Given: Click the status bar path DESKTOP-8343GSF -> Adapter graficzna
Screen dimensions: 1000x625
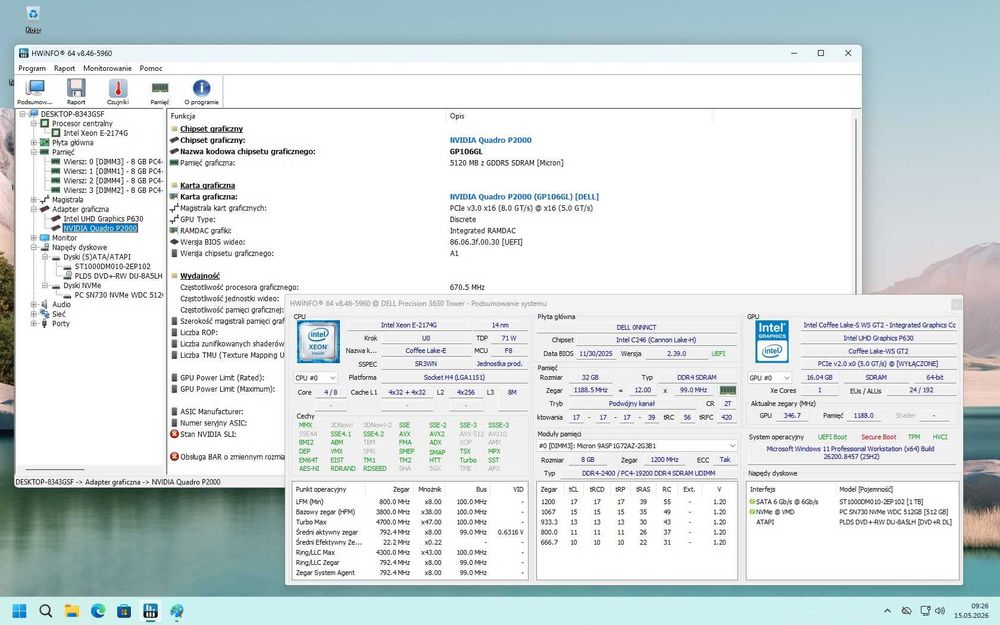Looking at the screenshot, I should pos(118,482).
